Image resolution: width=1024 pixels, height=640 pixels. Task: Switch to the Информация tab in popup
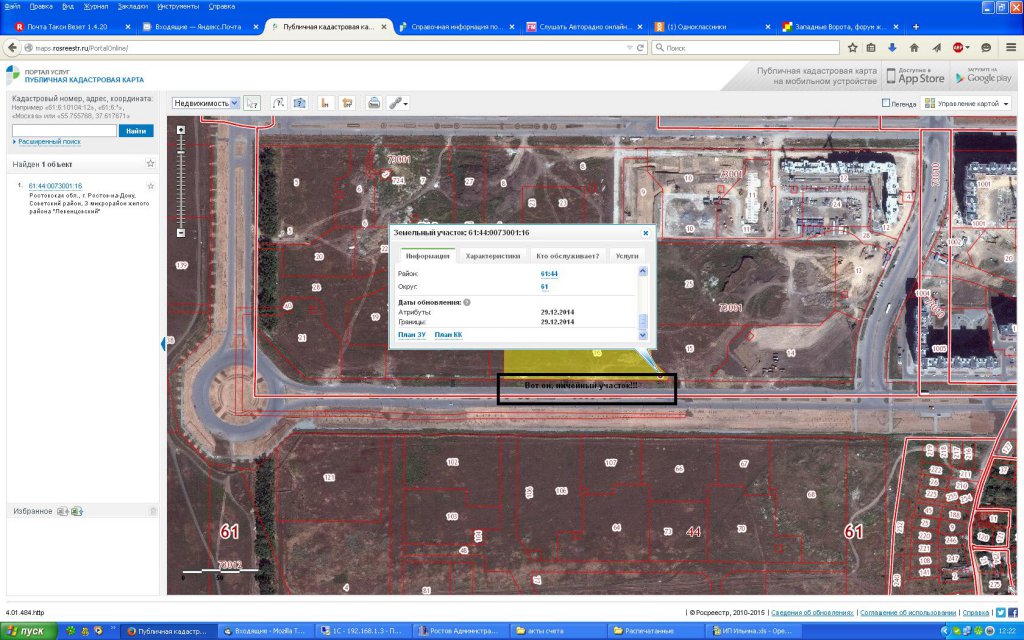(x=428, y=256)
